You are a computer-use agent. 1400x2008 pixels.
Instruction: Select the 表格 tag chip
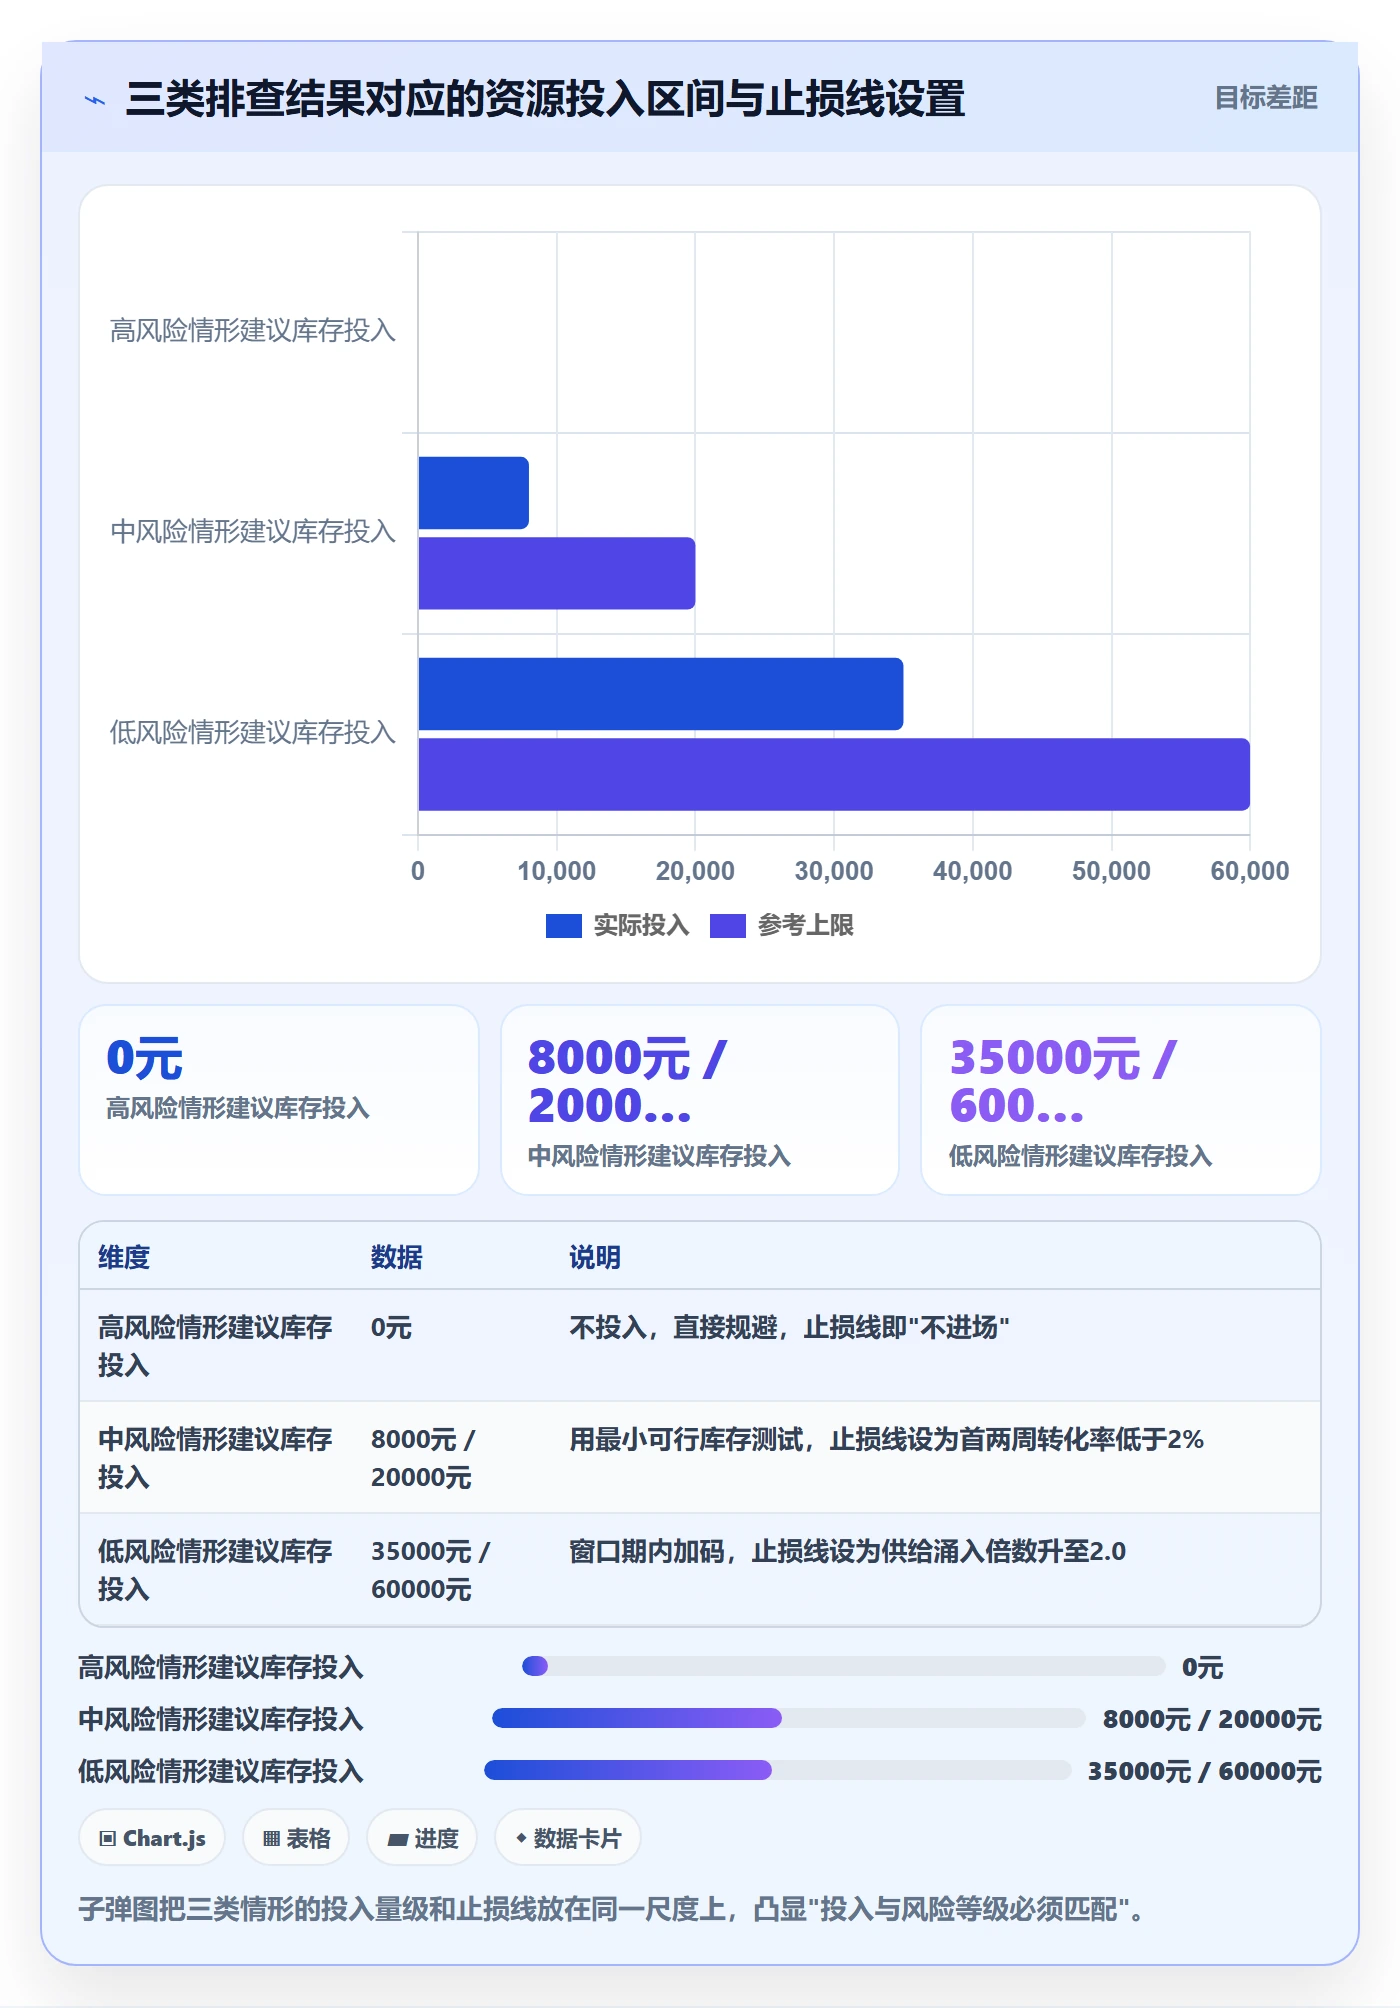pyautogui.click(x=296, y=1838)
